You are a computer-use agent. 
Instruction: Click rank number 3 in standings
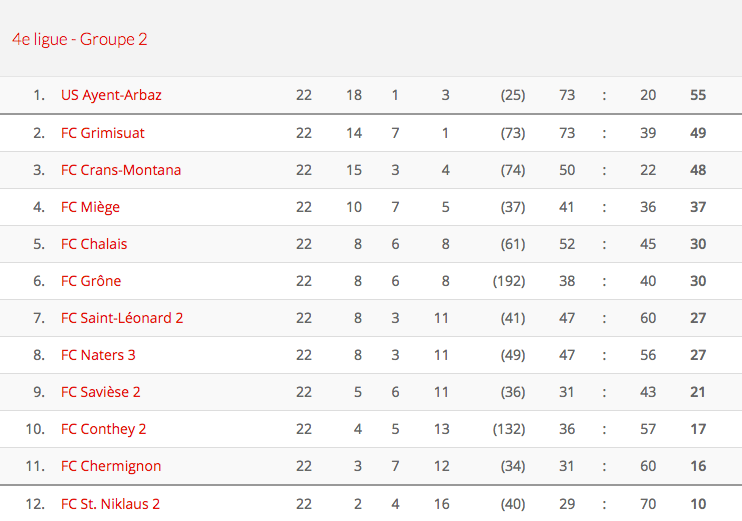point(39,170)
